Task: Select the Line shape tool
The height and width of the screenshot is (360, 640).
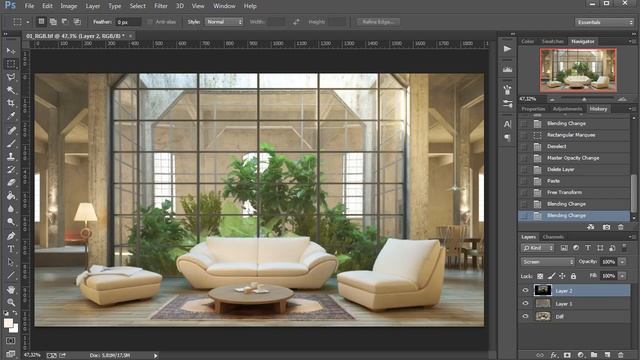Action: tap(11, 275)
